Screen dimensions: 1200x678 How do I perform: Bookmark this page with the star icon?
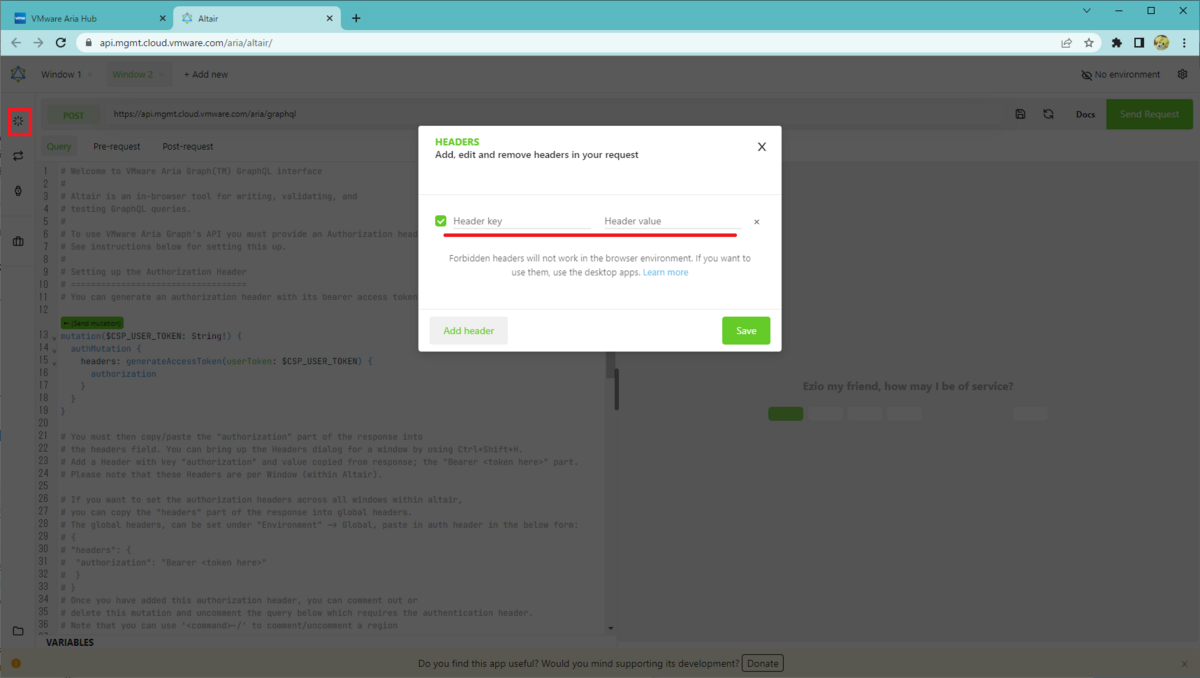[x=1088, y=43]
